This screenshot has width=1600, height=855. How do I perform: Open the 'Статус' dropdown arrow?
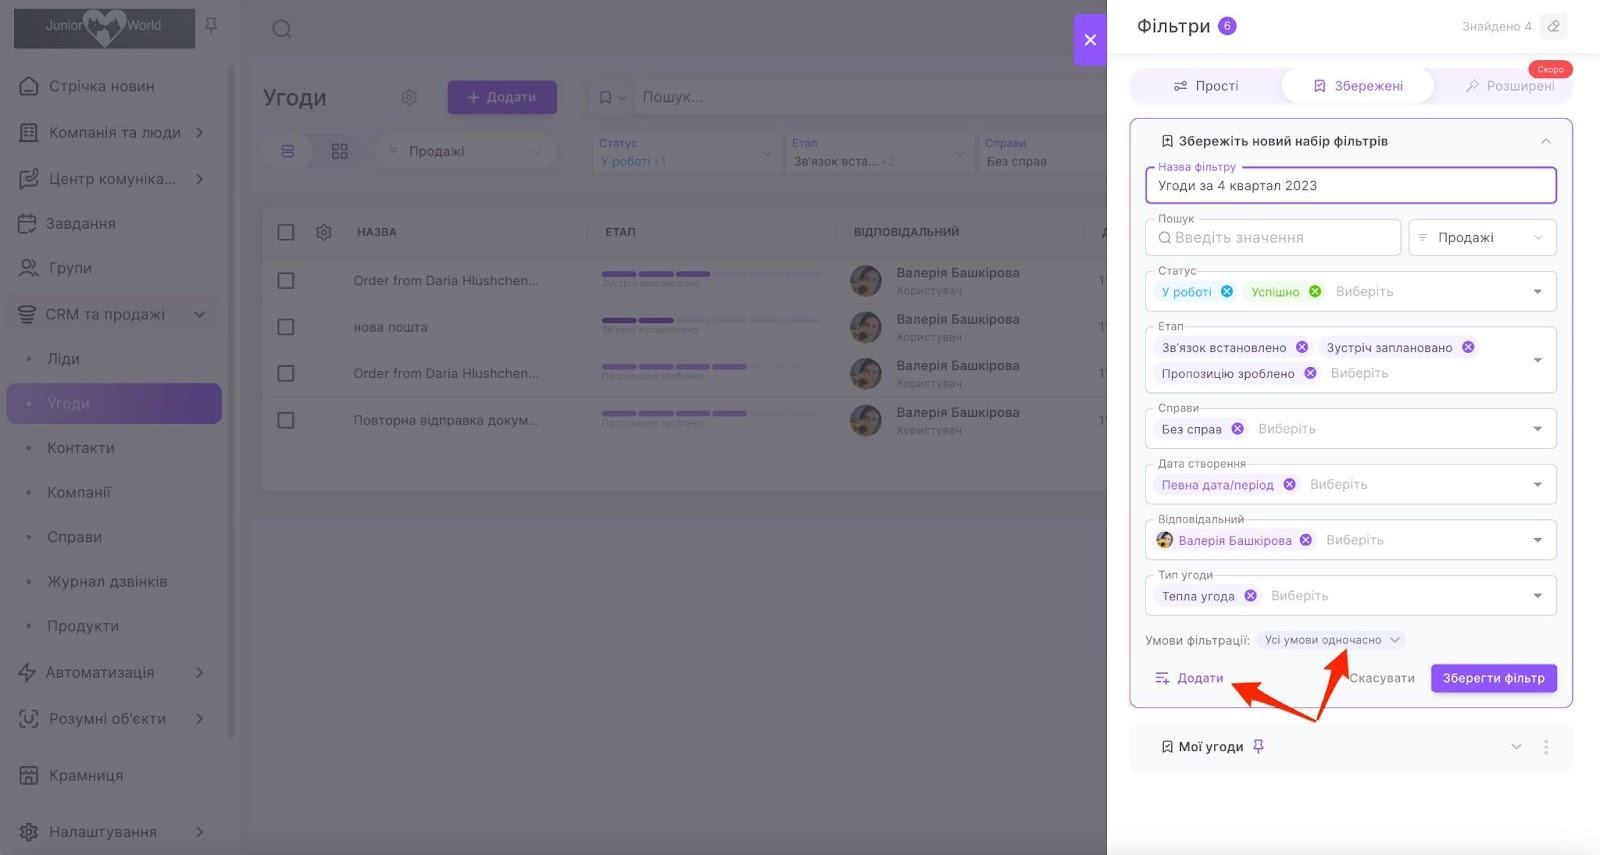[1537, 292]
